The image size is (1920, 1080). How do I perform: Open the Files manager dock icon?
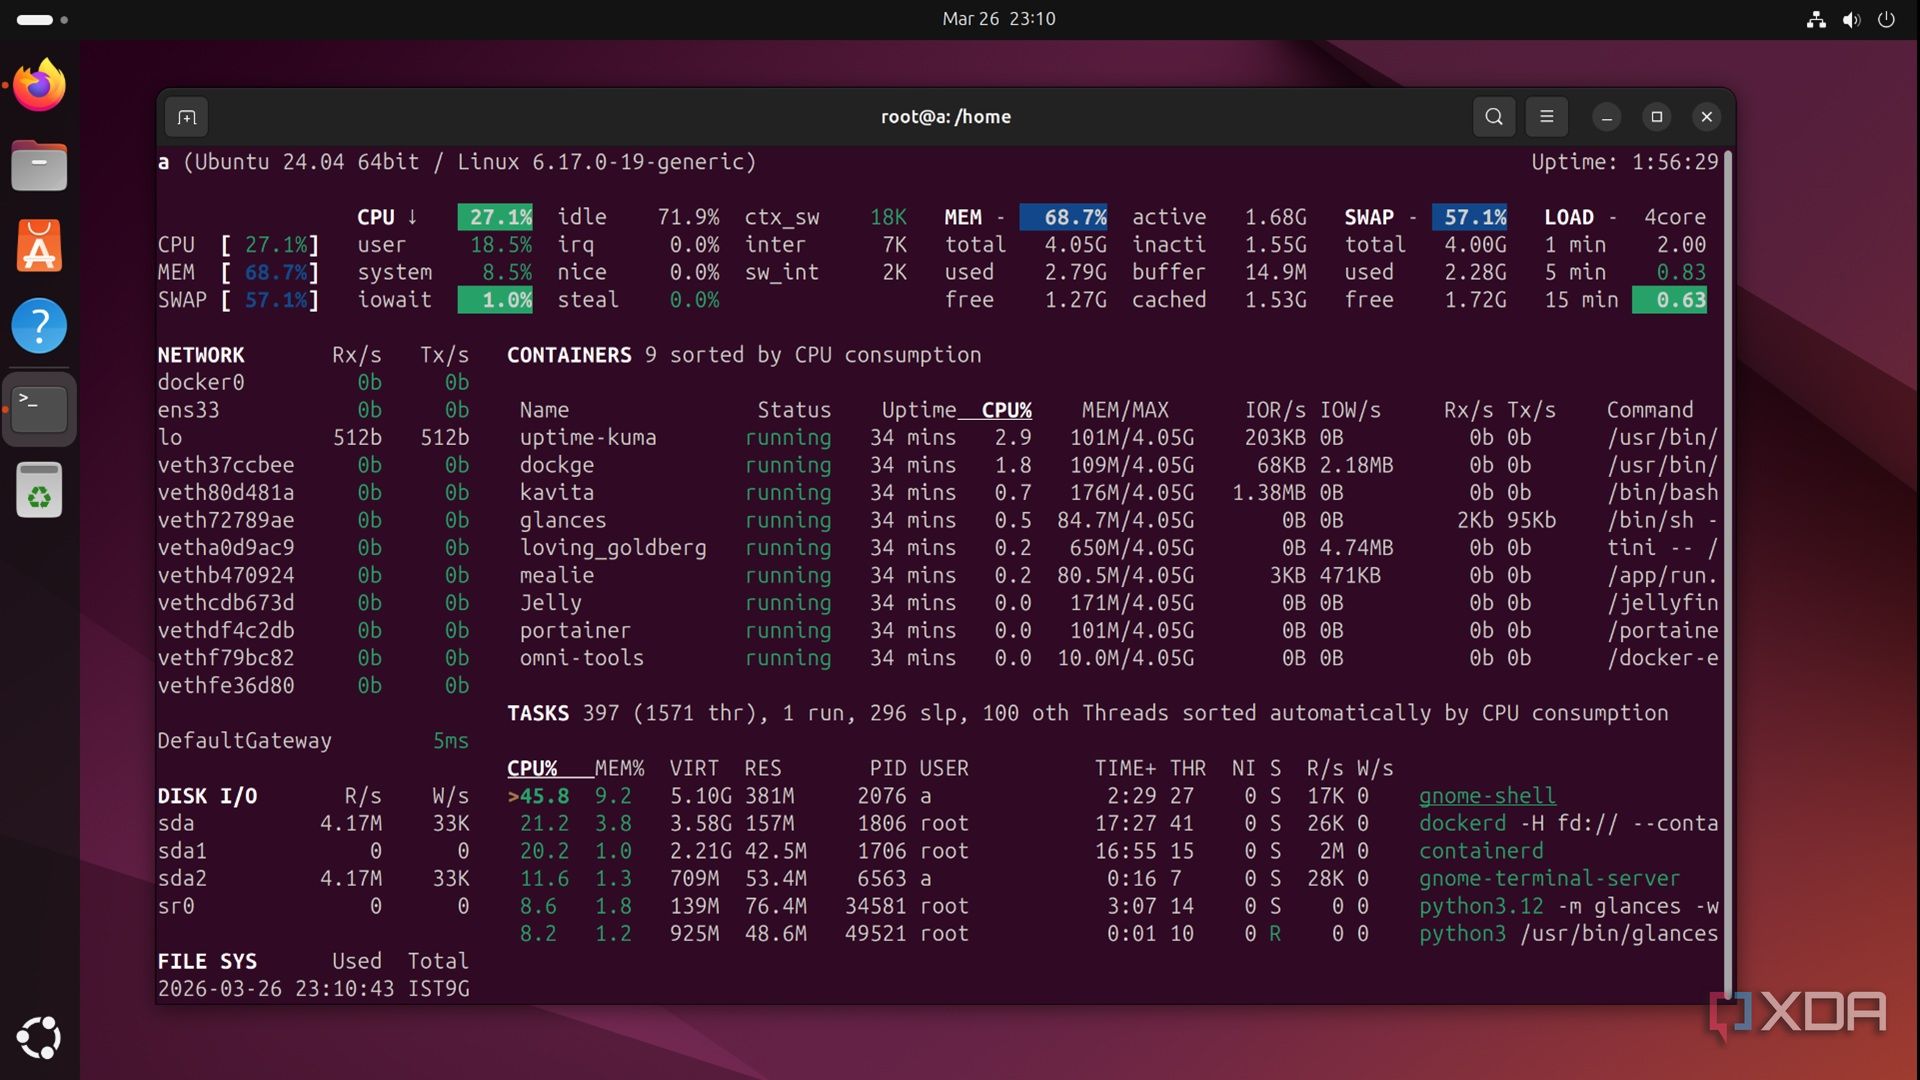click(39, 165)
